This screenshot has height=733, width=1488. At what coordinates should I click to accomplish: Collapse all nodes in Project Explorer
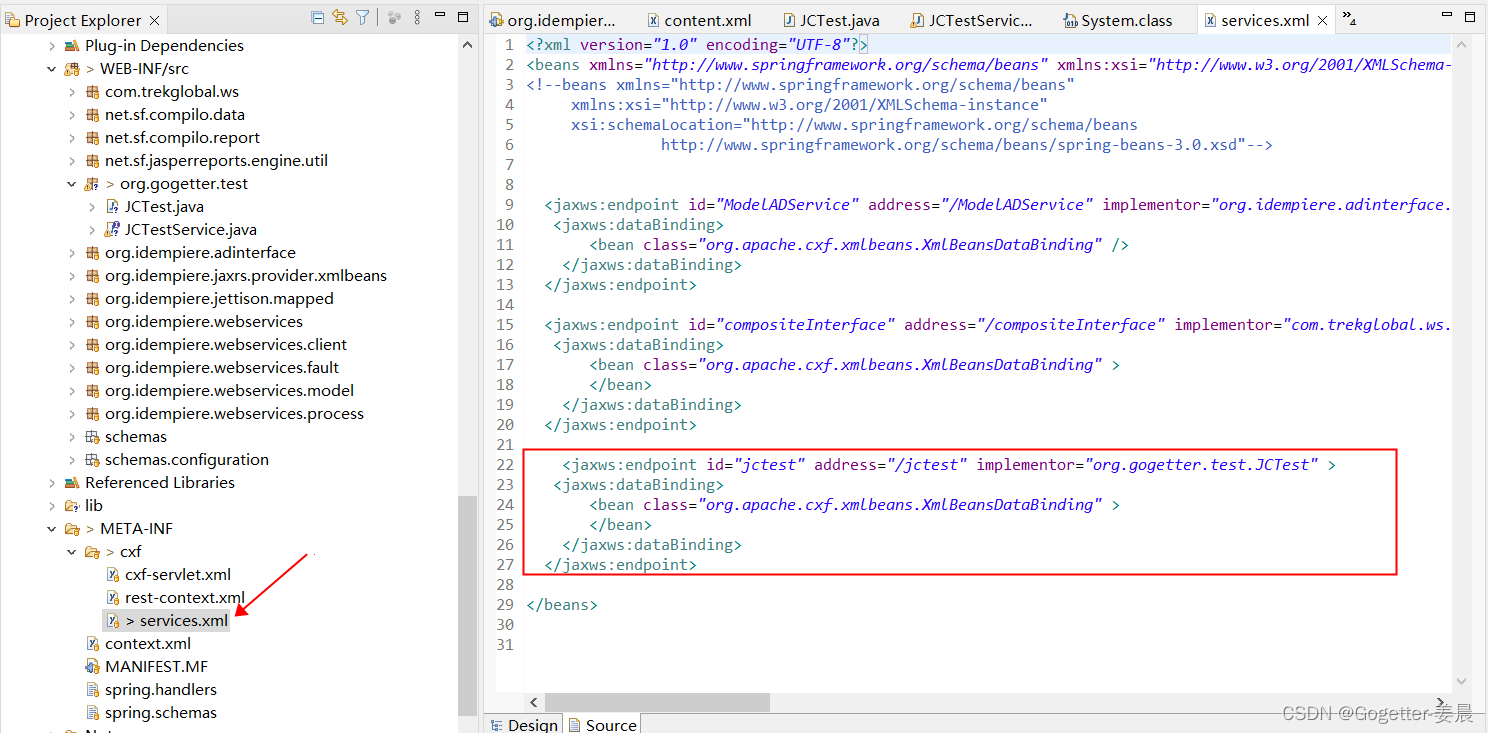[x=317, y=19]
